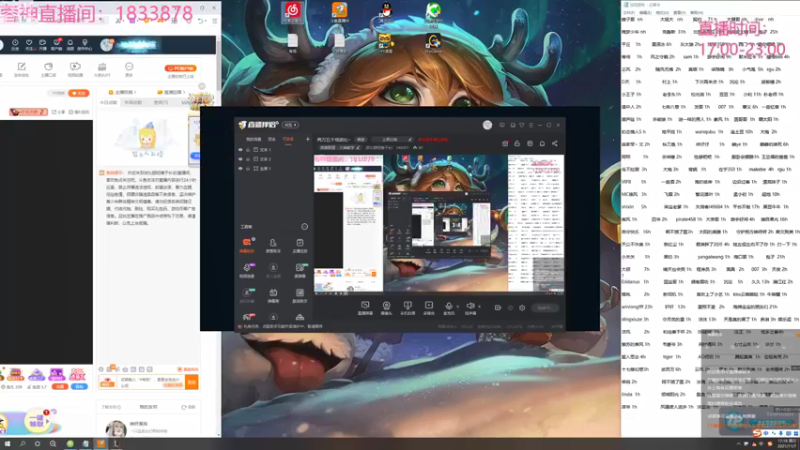Open the camera snapshot icon in streaming tool toolbar
Image resolution: width=800 pixels, height=450 pixels.
click(x=505, y=144)
